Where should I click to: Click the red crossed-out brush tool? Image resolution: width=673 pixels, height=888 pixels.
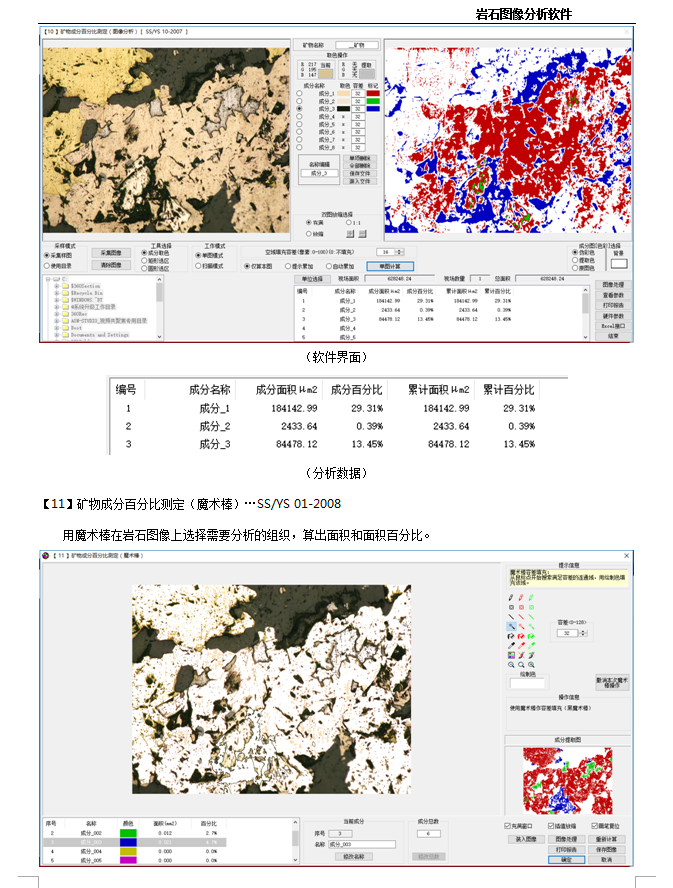pyautogui.click(x=521, y=655)
